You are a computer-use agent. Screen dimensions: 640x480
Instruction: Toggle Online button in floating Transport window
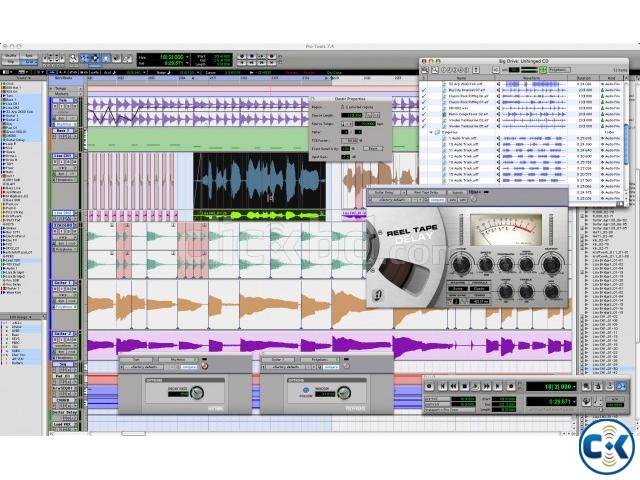pos(429,386)
